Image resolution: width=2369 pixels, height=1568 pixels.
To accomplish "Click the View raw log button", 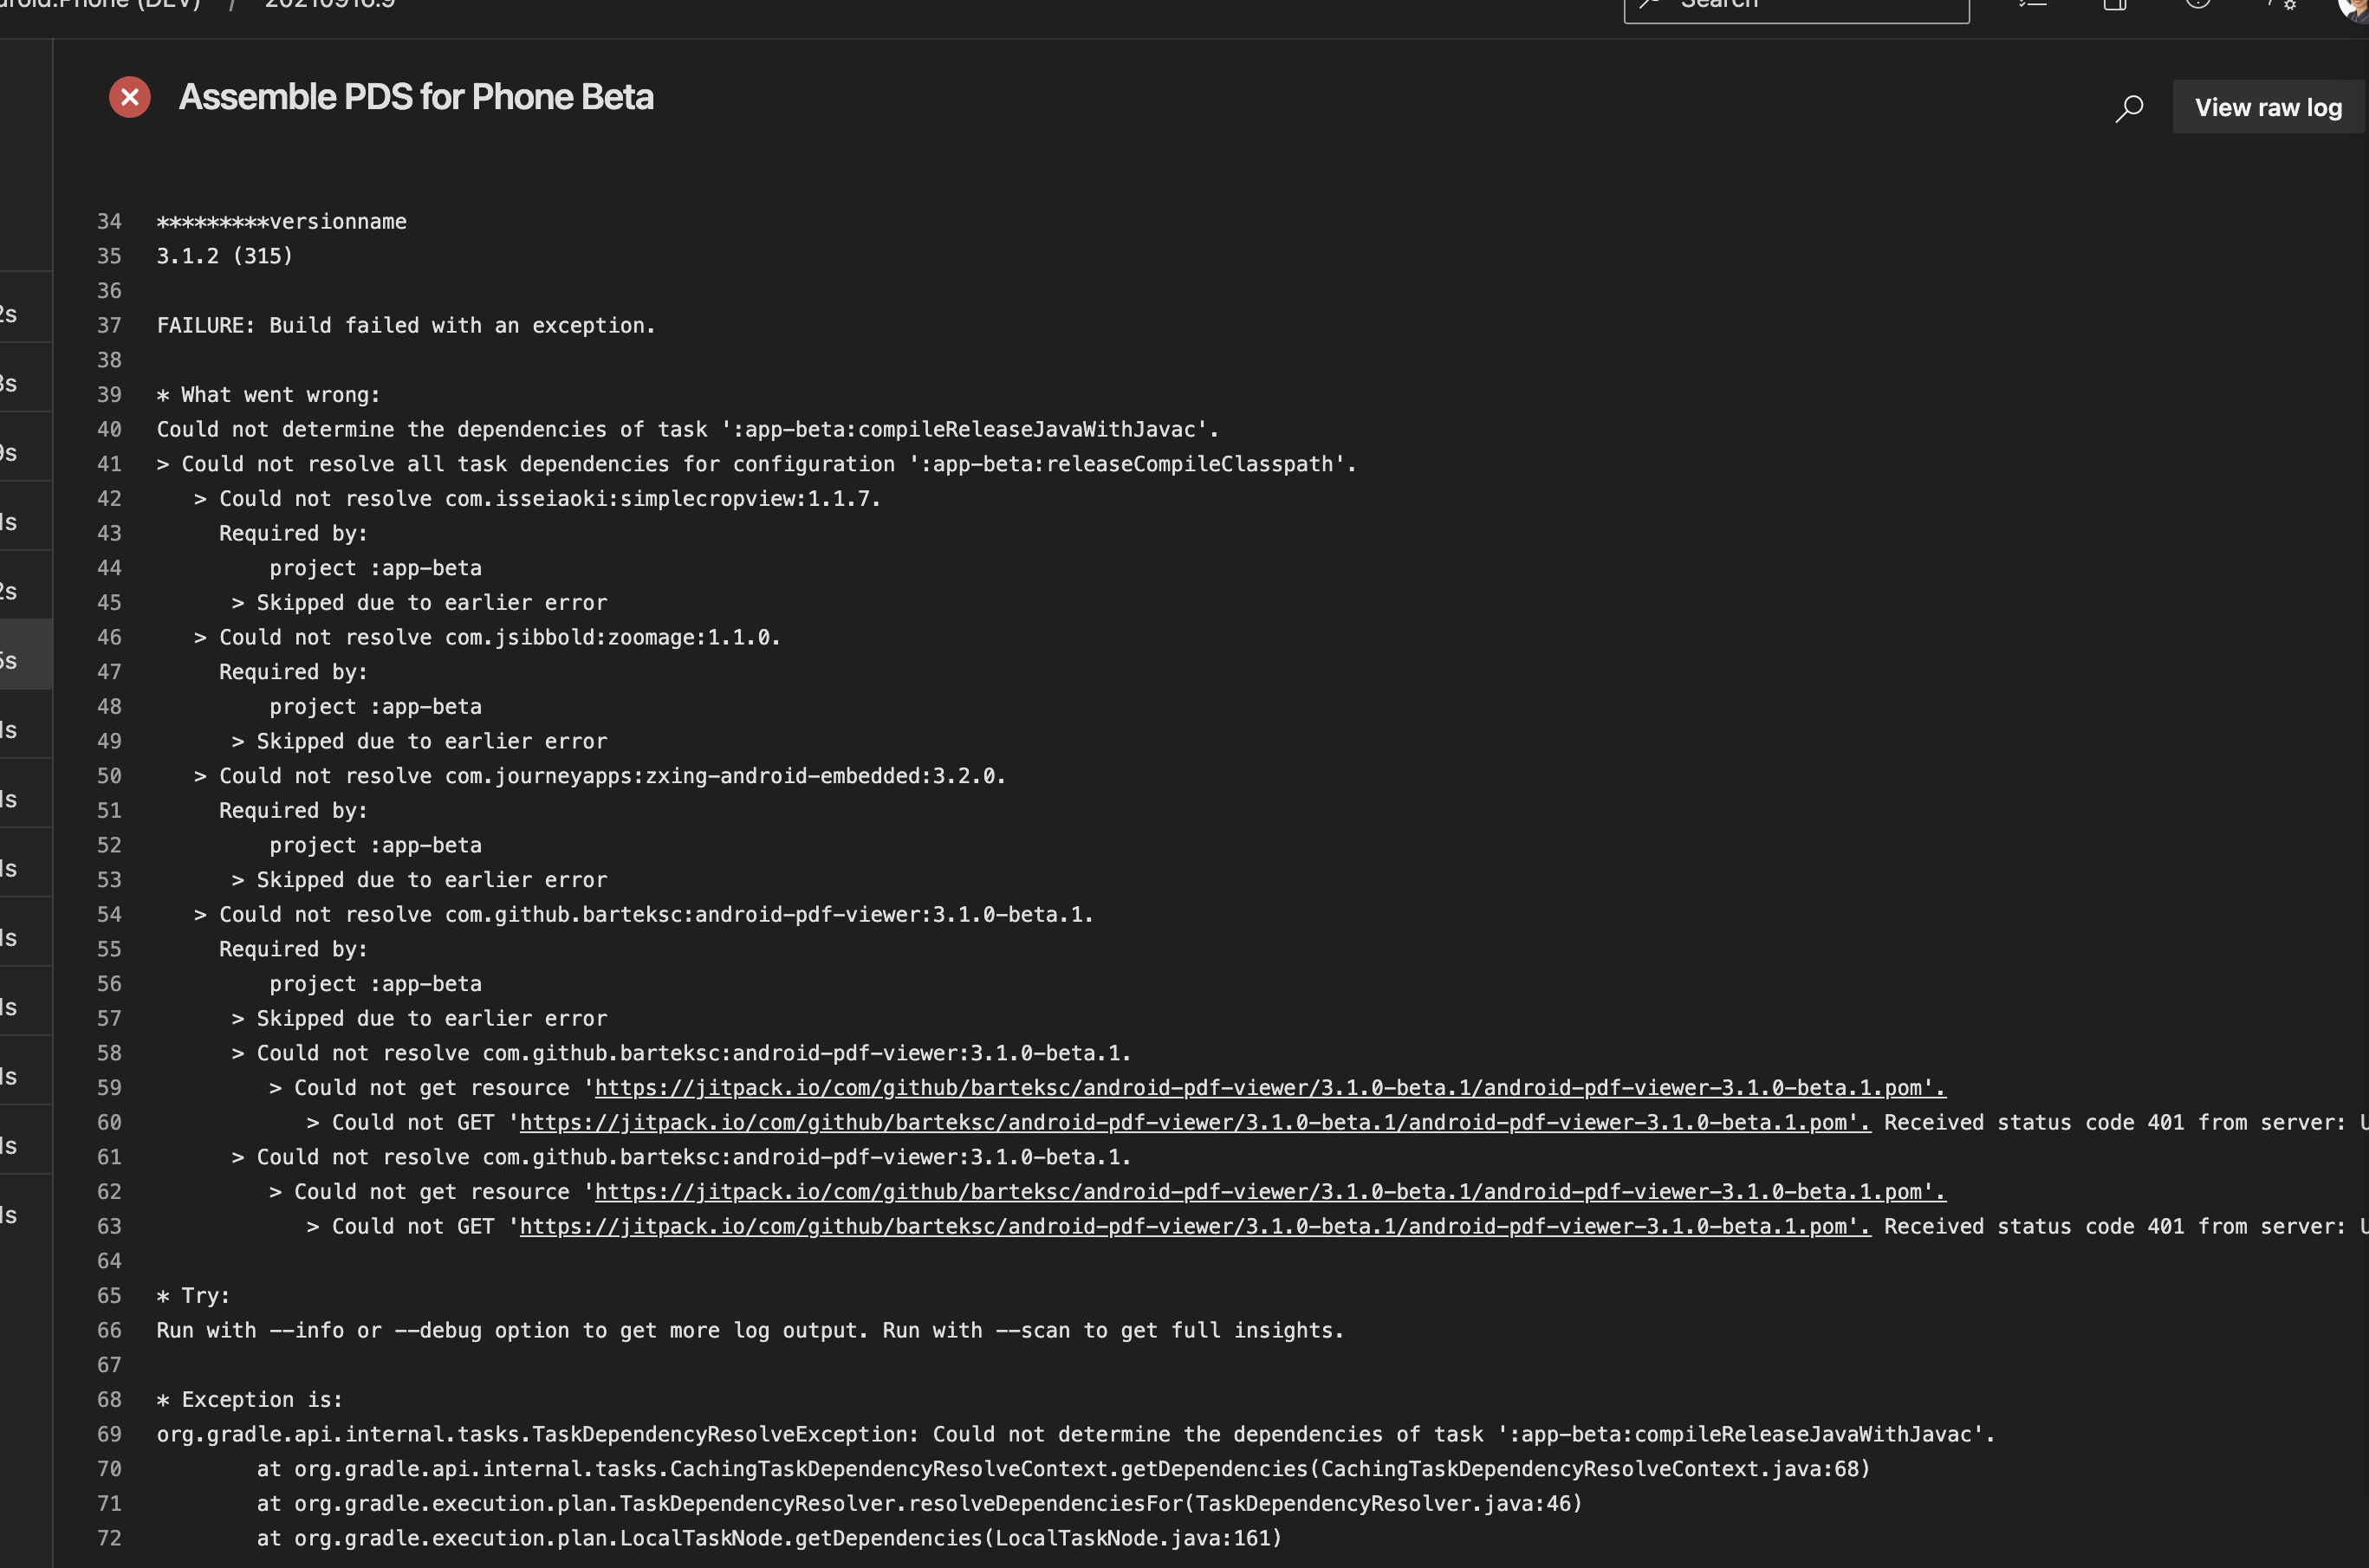I will click(2268, 106).
